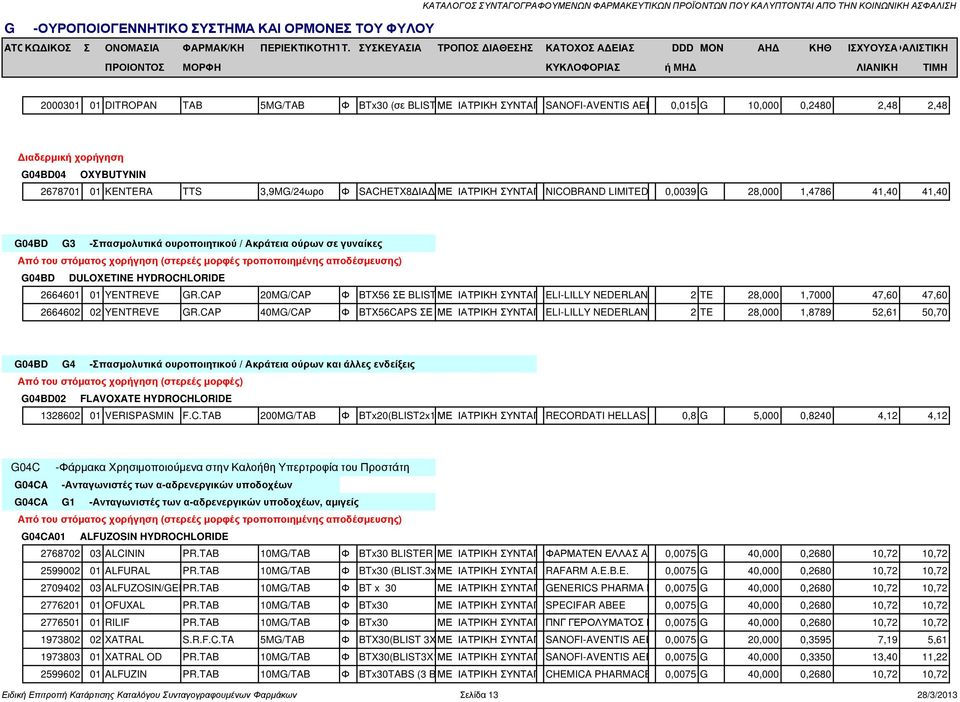Select the ALFUZOSIN HYDROCHLORIDE heading
Image resolution: width=960 pixels, height=702 pixels.
pyautogui.click(x=154, y=537)
